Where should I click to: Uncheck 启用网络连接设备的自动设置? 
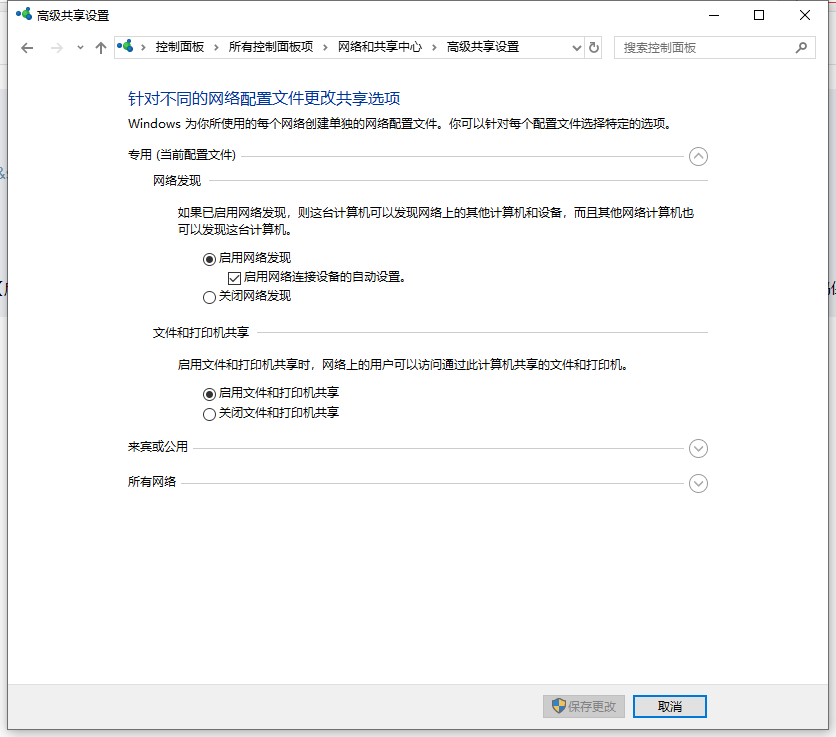coord(234,276)
